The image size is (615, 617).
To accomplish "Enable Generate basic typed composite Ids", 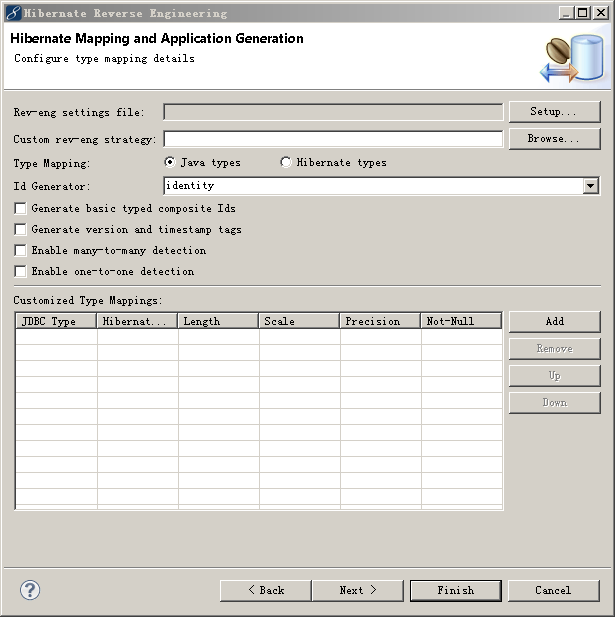I will (x=21, y=209).
